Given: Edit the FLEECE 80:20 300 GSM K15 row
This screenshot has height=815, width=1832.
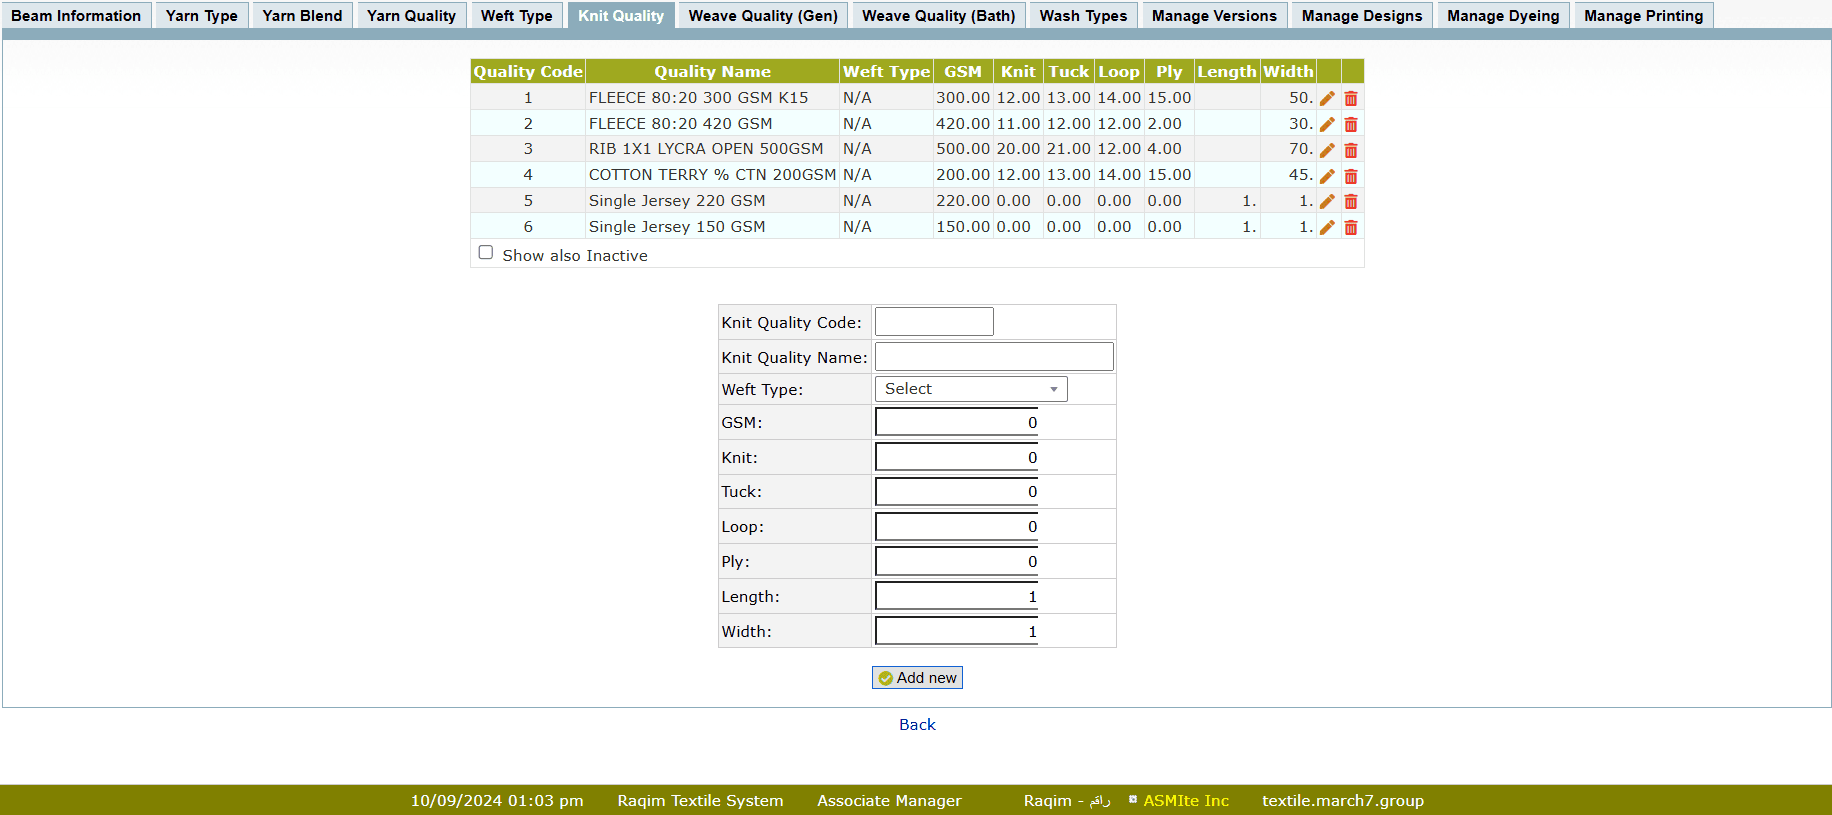Looking at the screenshot, I should coord(1327,98).
